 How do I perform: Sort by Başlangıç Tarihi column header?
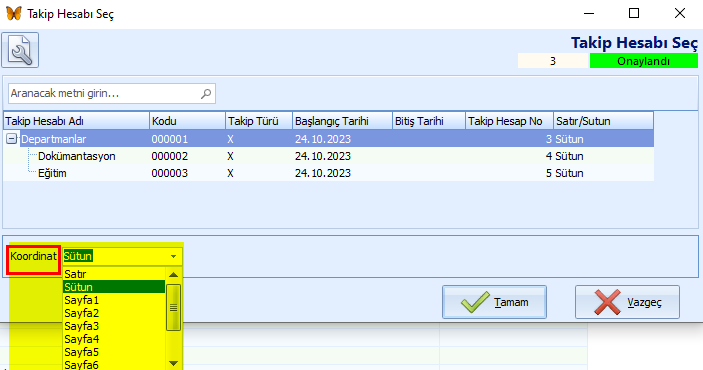(x=343, y=121)
